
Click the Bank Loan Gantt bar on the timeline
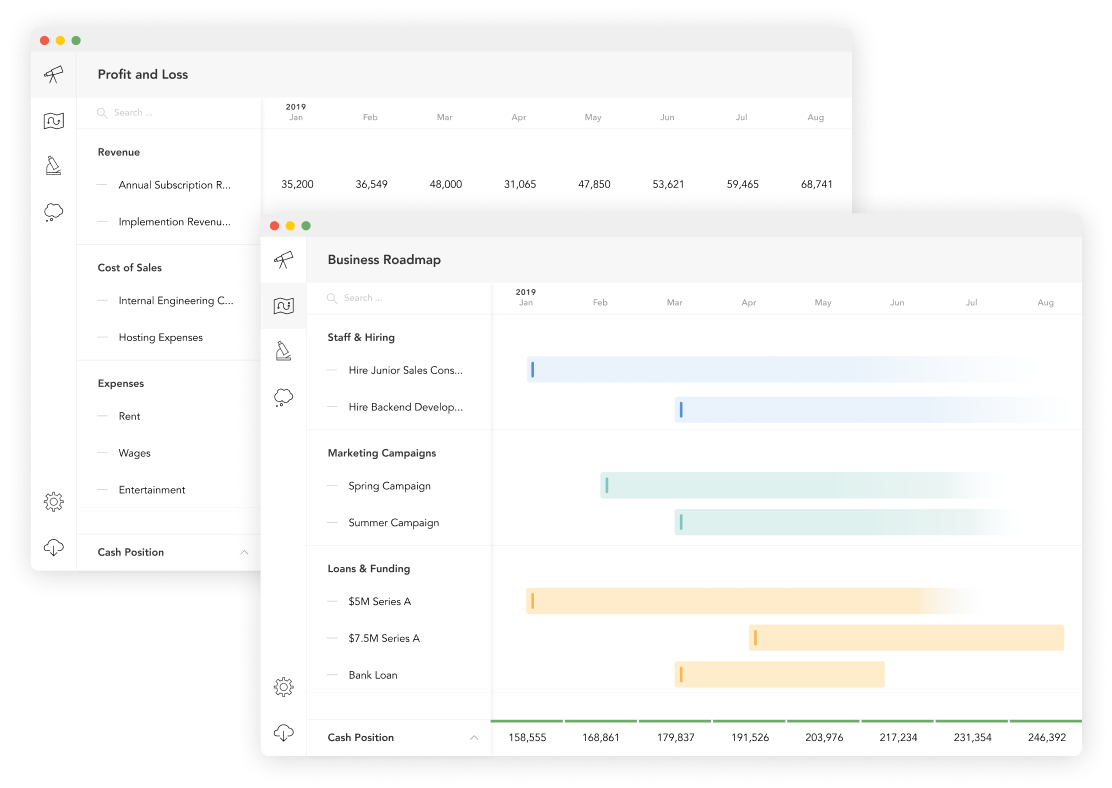click(780, 674)
